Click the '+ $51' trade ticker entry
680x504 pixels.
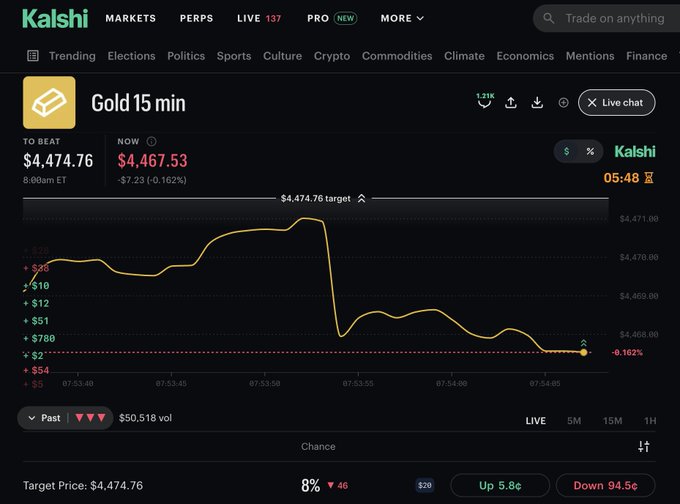pos(36,321)
